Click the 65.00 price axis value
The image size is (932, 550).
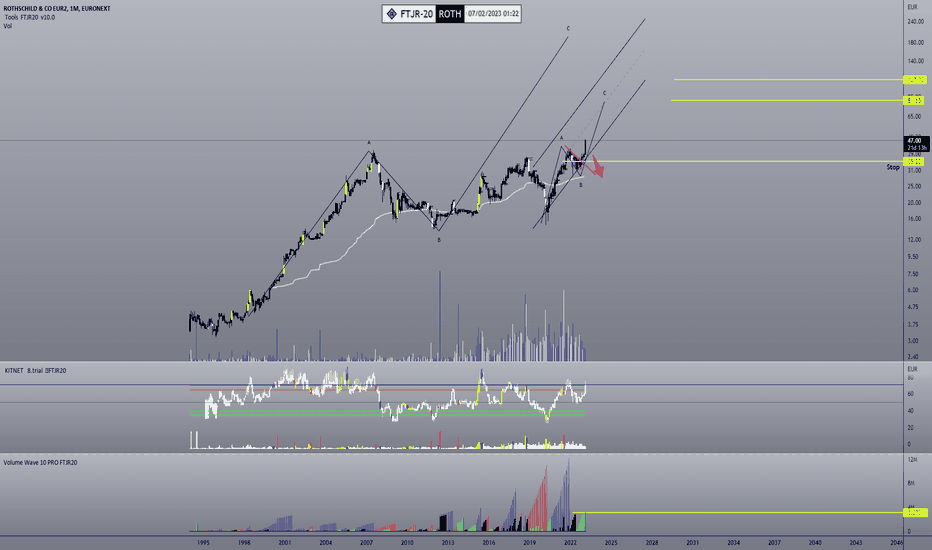click(x=915, y=117)
